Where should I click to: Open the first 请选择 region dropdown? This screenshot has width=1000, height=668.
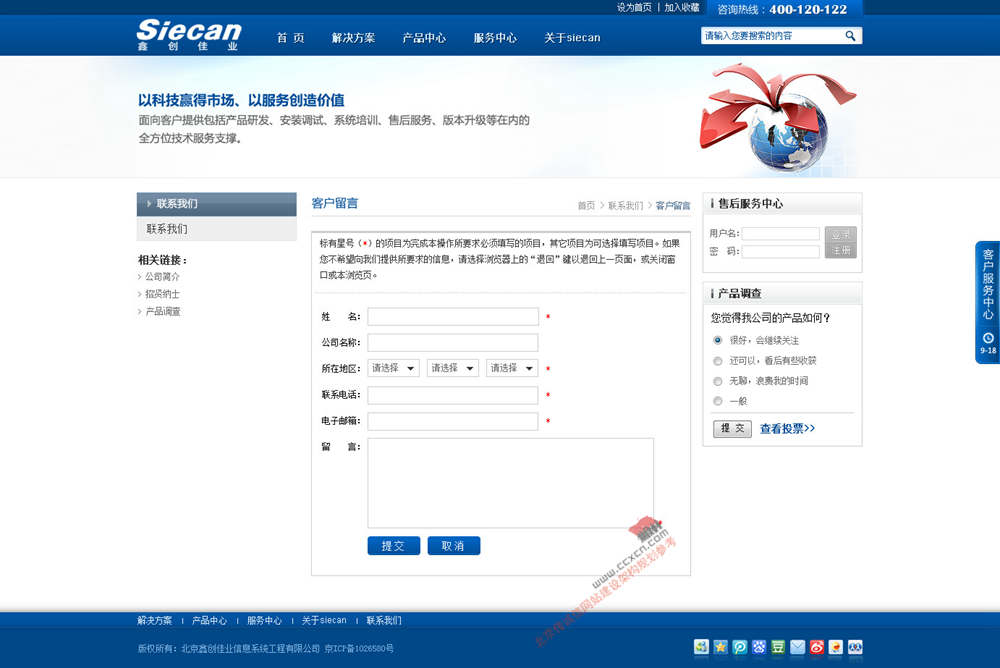[x=393, y=368]
